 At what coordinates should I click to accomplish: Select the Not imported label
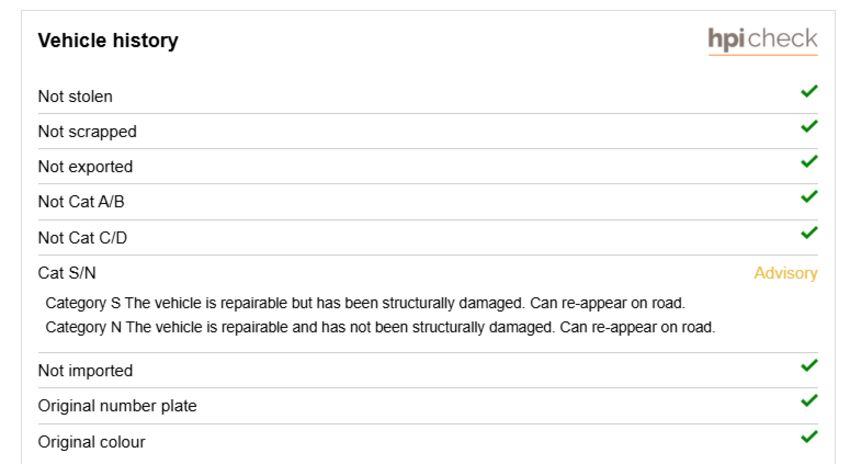click(85, 371)
